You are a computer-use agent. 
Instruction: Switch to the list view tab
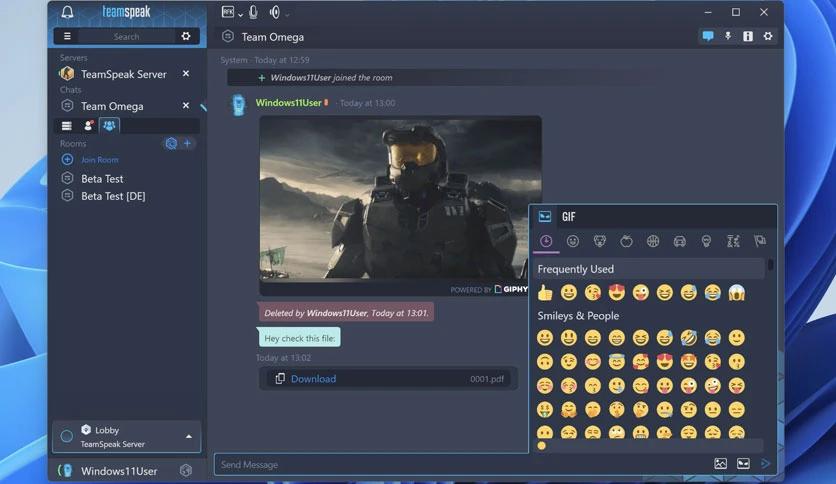click(67, 126)
